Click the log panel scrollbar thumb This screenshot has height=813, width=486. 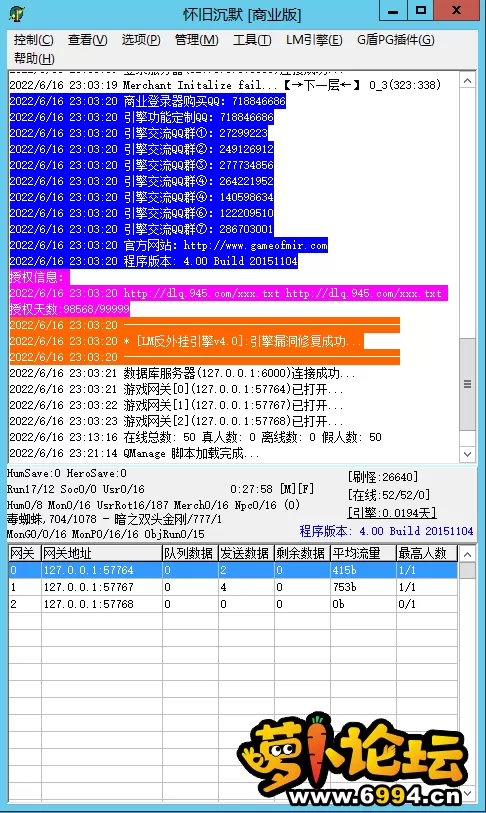pos(467,384)
